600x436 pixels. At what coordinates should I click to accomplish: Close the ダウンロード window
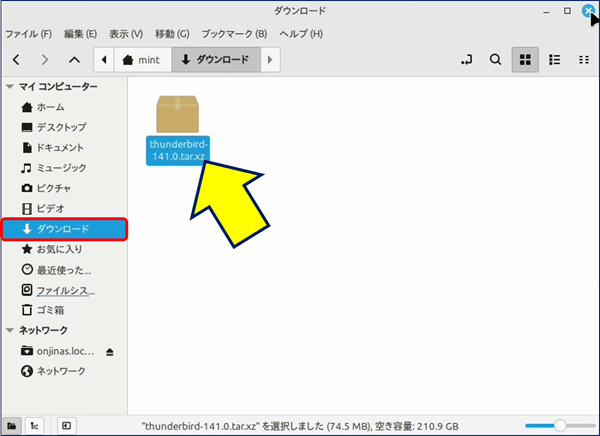click(588, 11)
